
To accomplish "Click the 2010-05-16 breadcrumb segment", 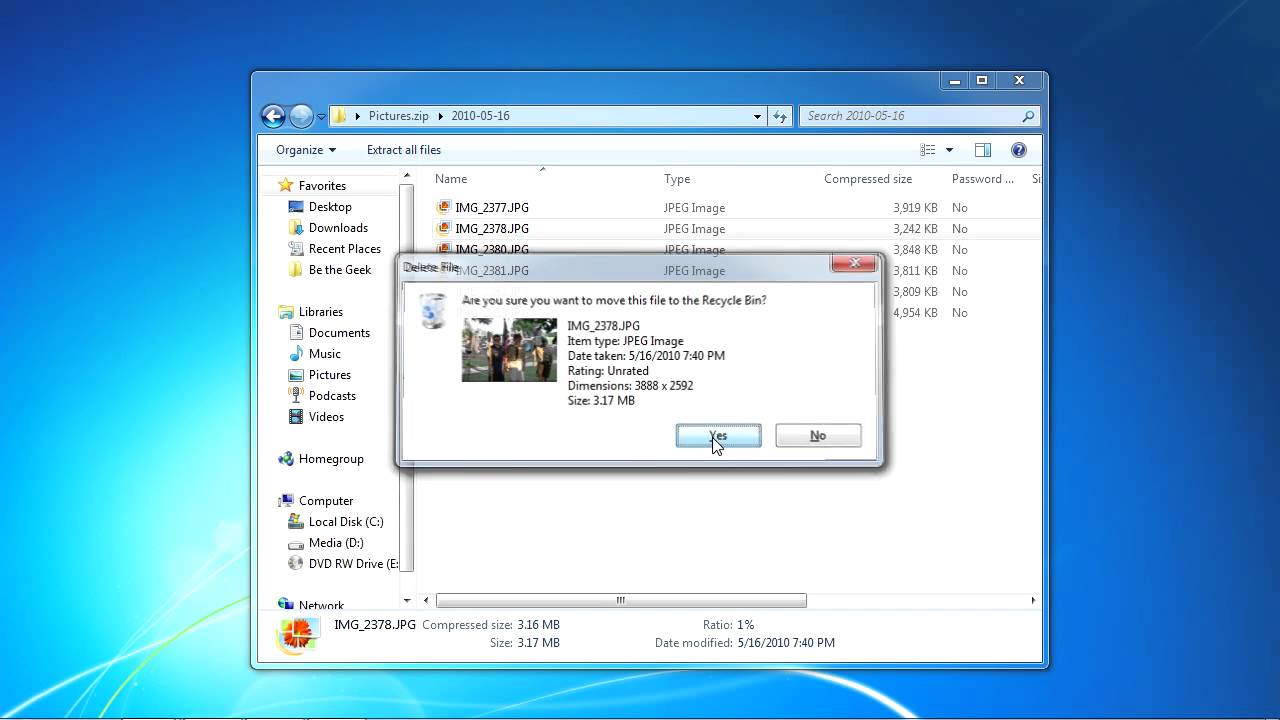I will pos(480,116).
